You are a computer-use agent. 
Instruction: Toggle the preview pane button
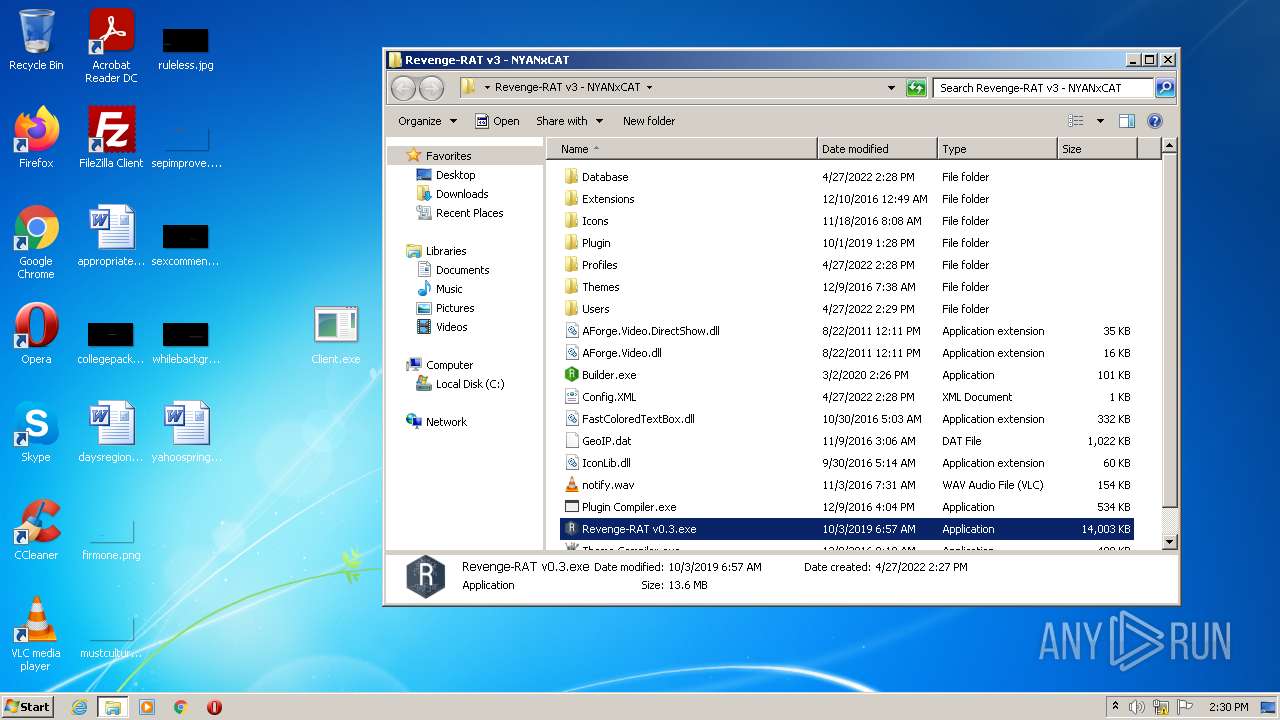[x=1127, y=121]
